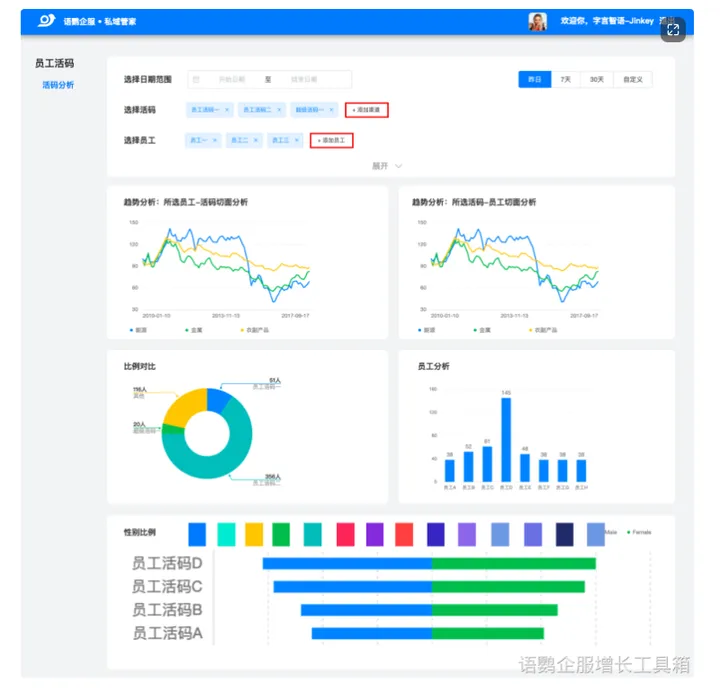This screenshot has height=692, width=720.
Task: Remove the first 选择活码 tag via x
Action: pyautogui.click(x=227, y=110)
